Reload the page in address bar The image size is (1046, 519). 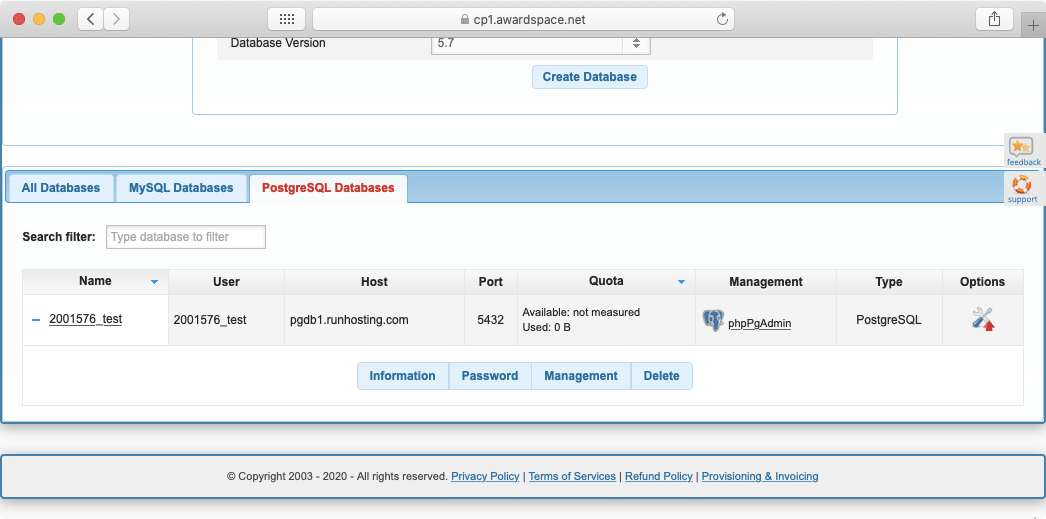pos(722,19)
